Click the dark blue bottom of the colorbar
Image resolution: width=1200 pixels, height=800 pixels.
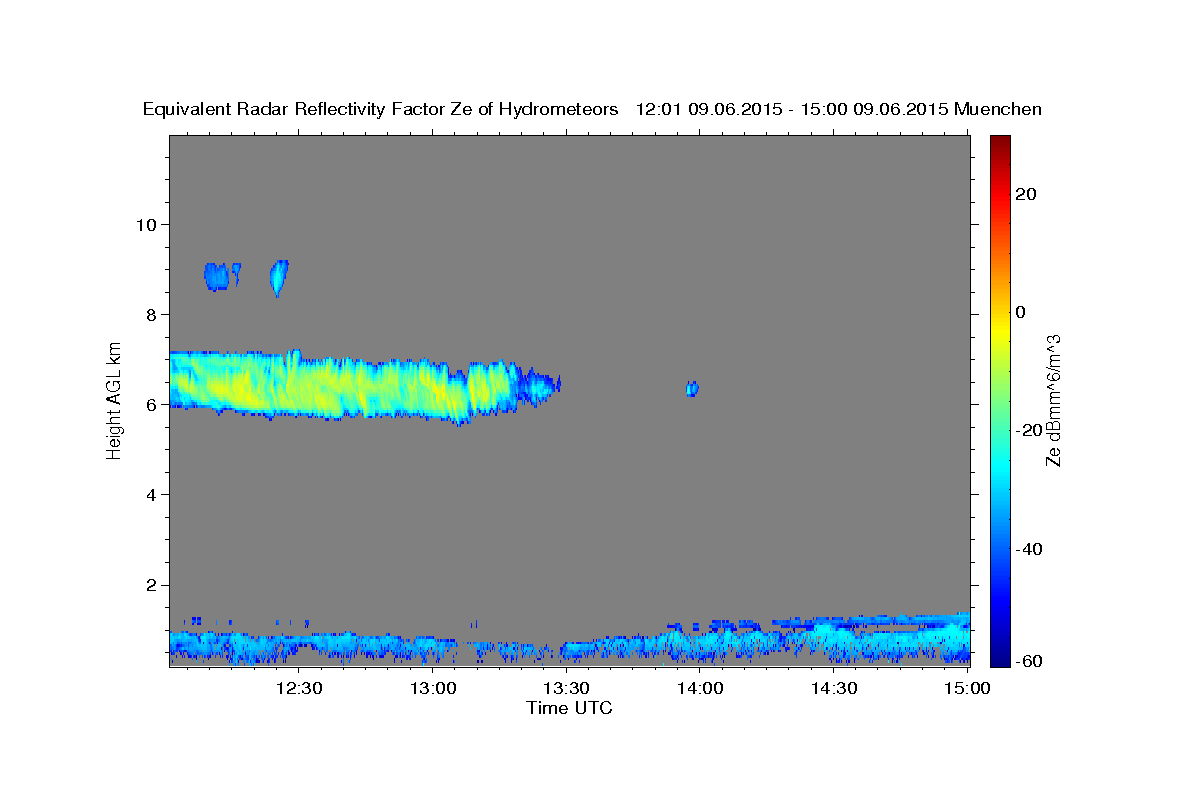1000,656
